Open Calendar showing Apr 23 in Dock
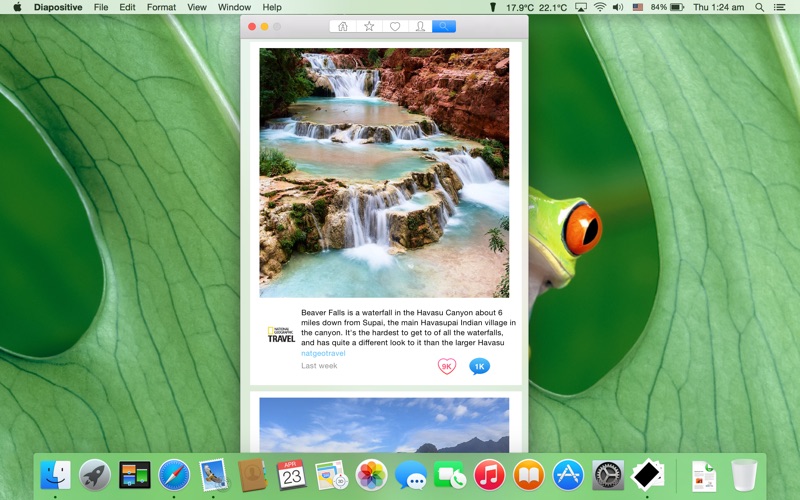The width and height of the screenshot is (800, 500). coord(292,475)
